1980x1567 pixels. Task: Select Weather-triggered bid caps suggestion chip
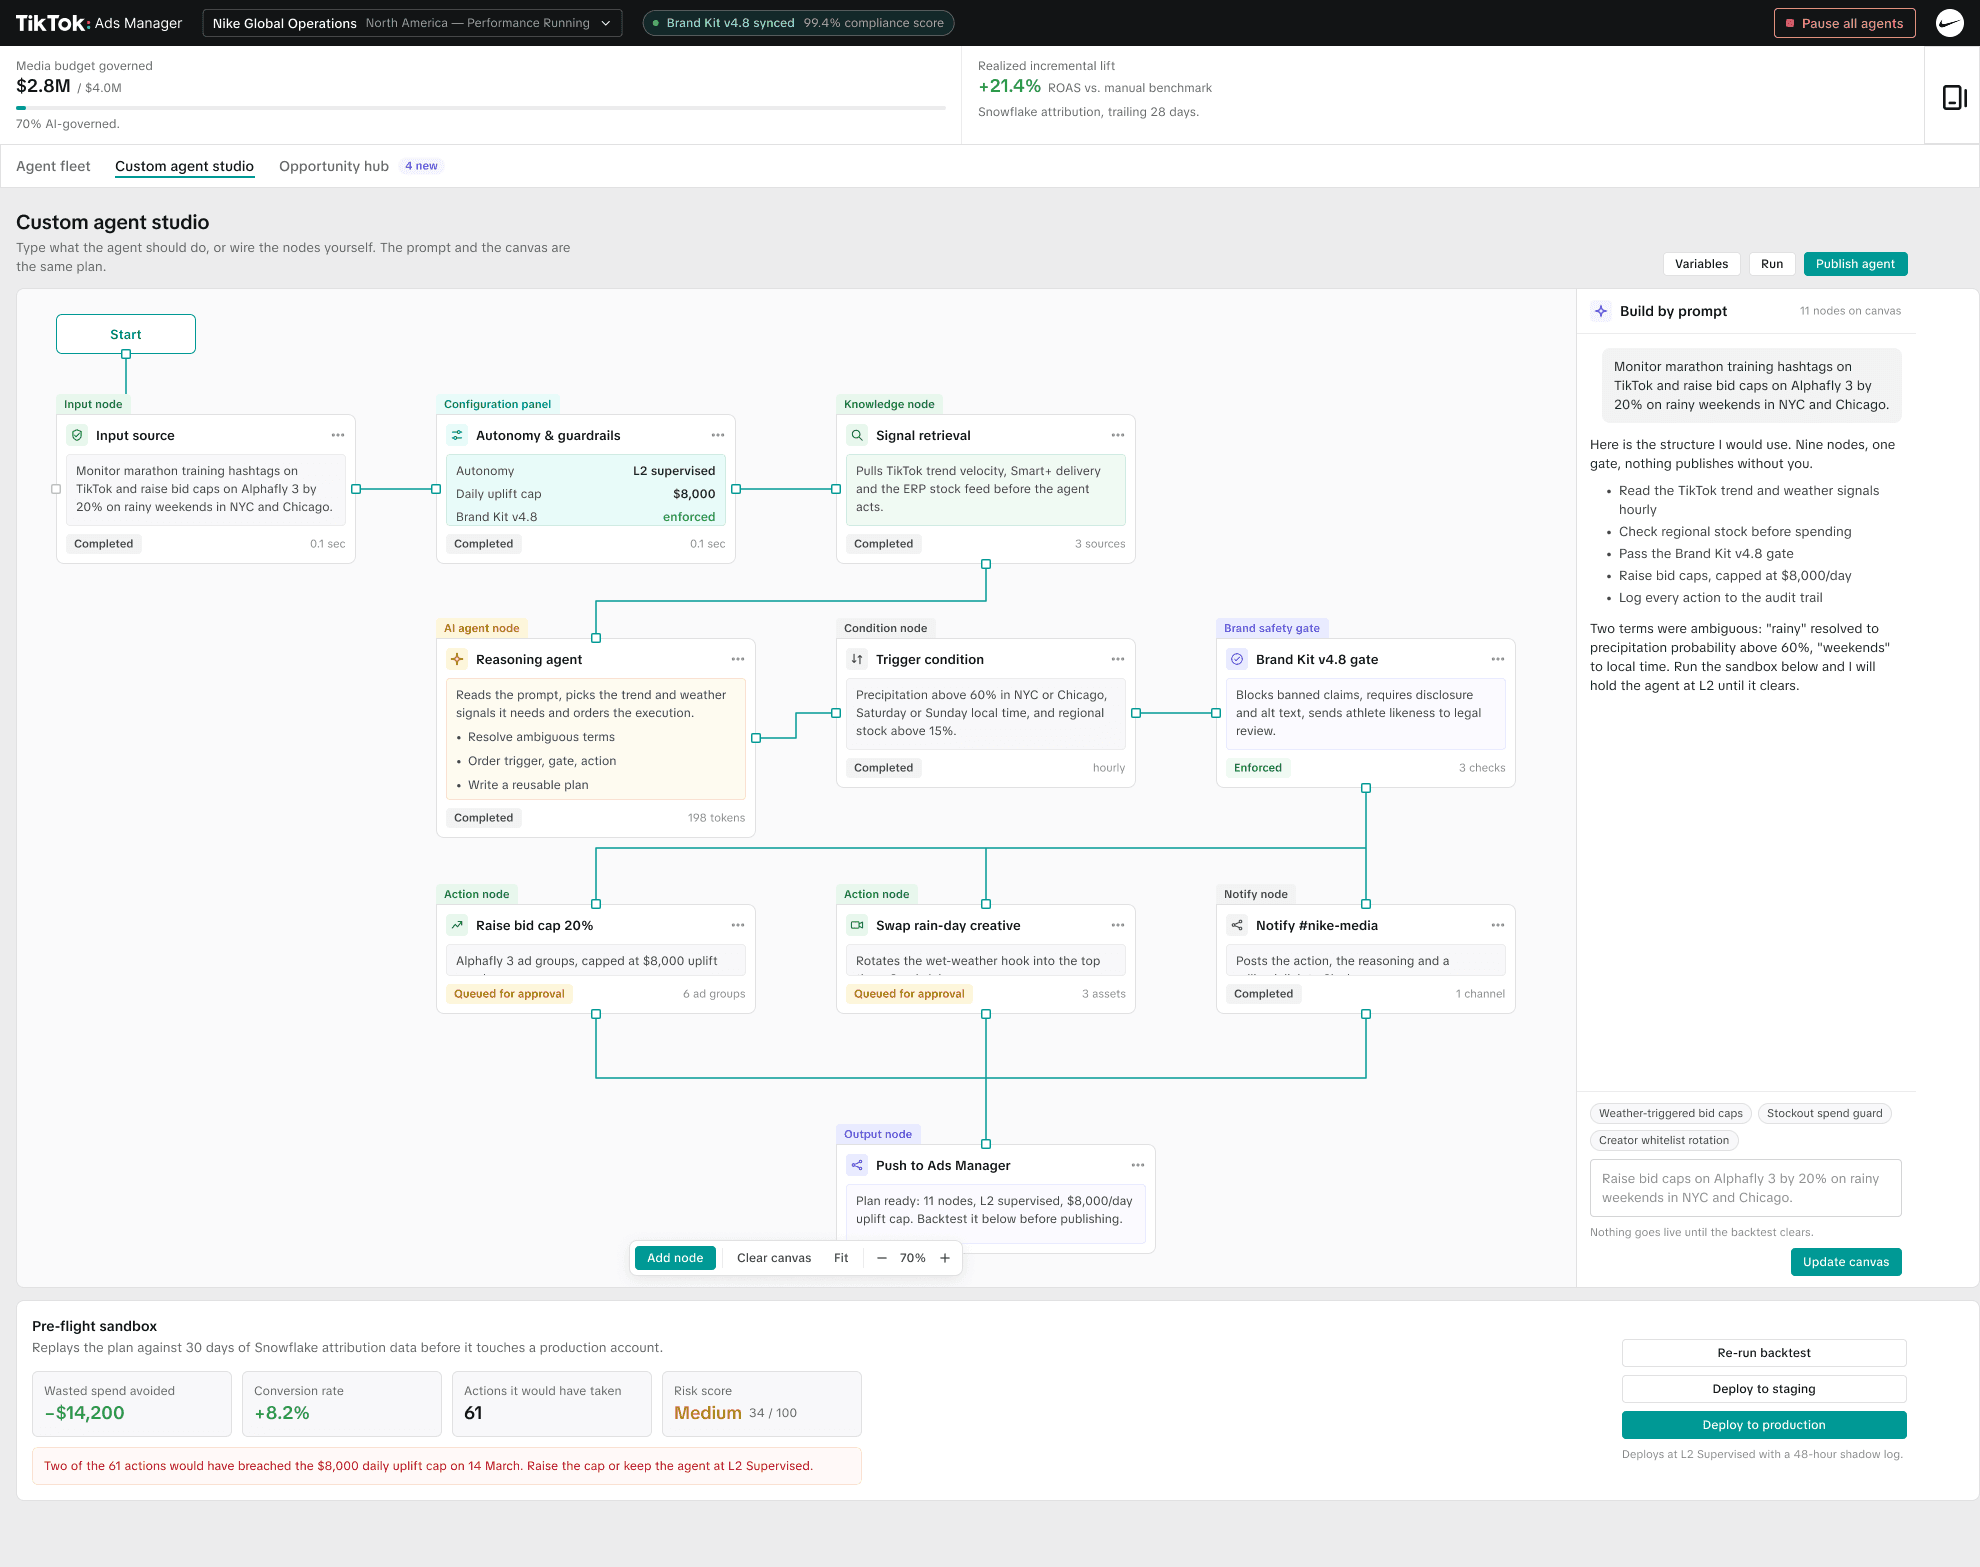(1670, 1113)
